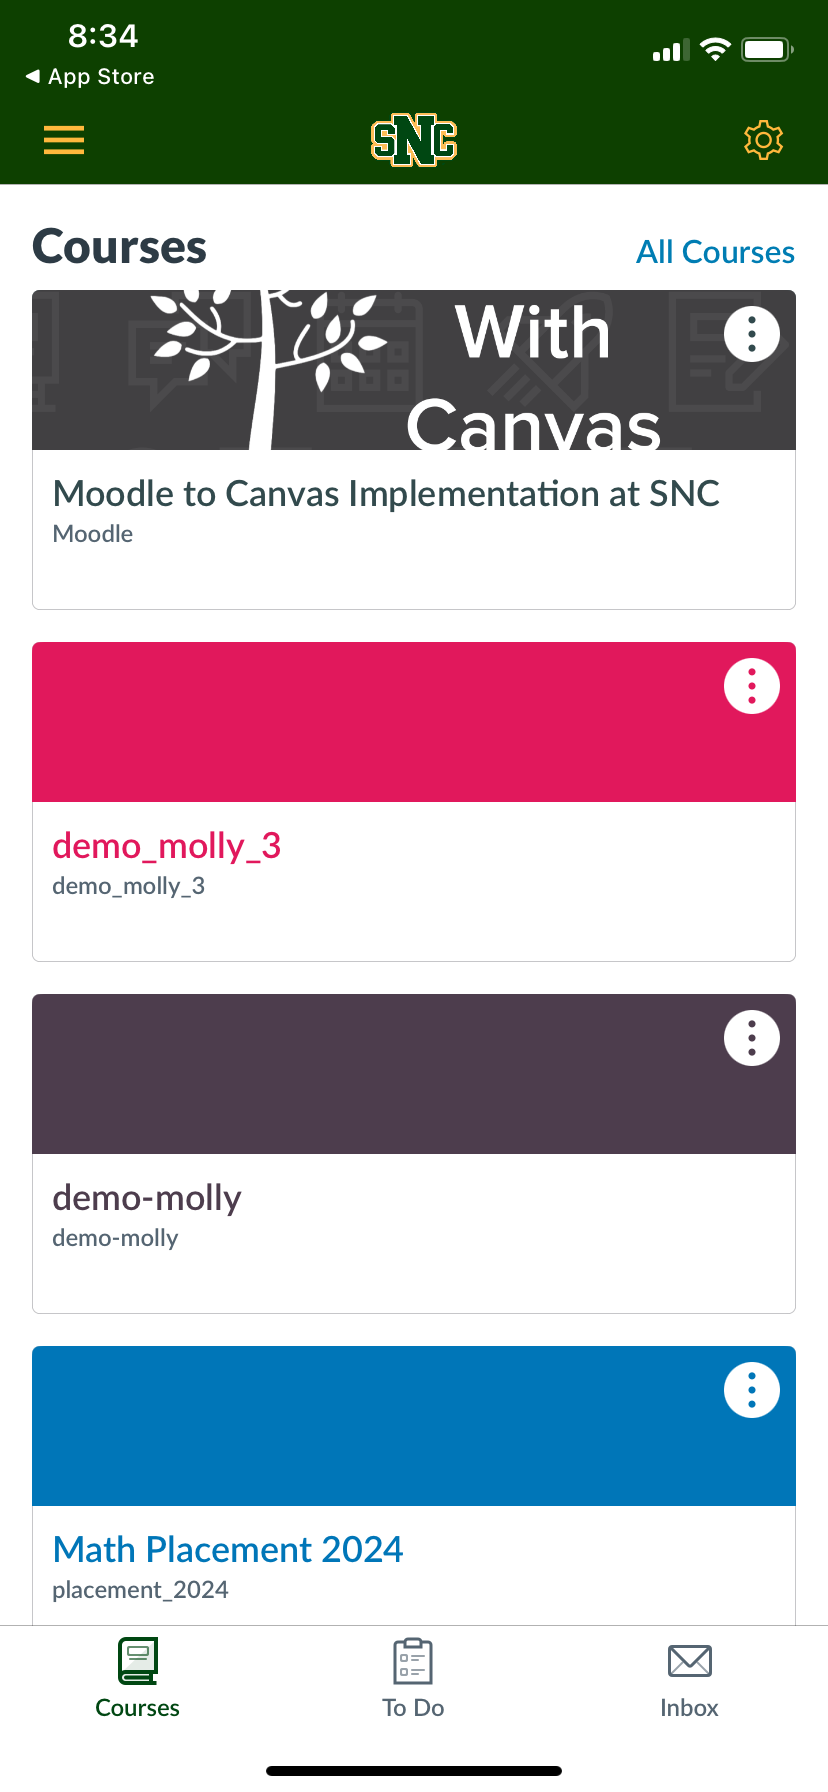
Task: Tap the Courses book icon
Action: [x=138, y=1661]
